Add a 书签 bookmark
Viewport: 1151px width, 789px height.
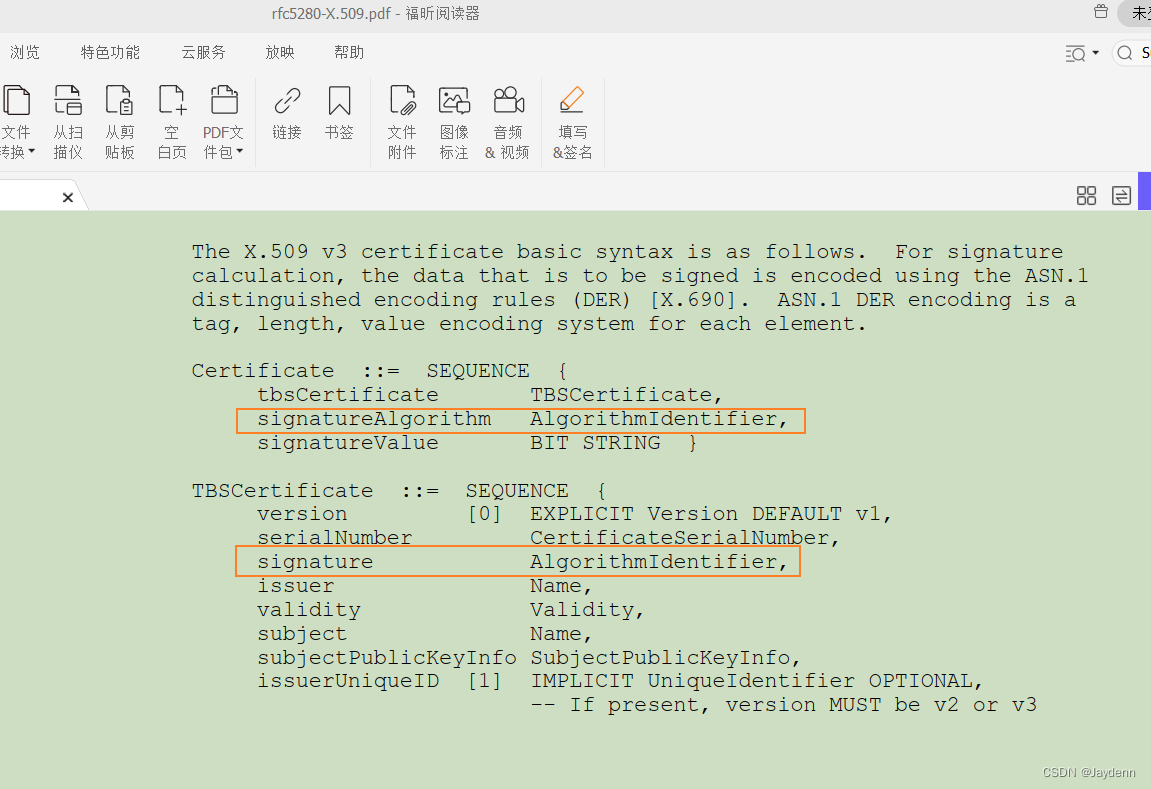(x=339, y=113)
